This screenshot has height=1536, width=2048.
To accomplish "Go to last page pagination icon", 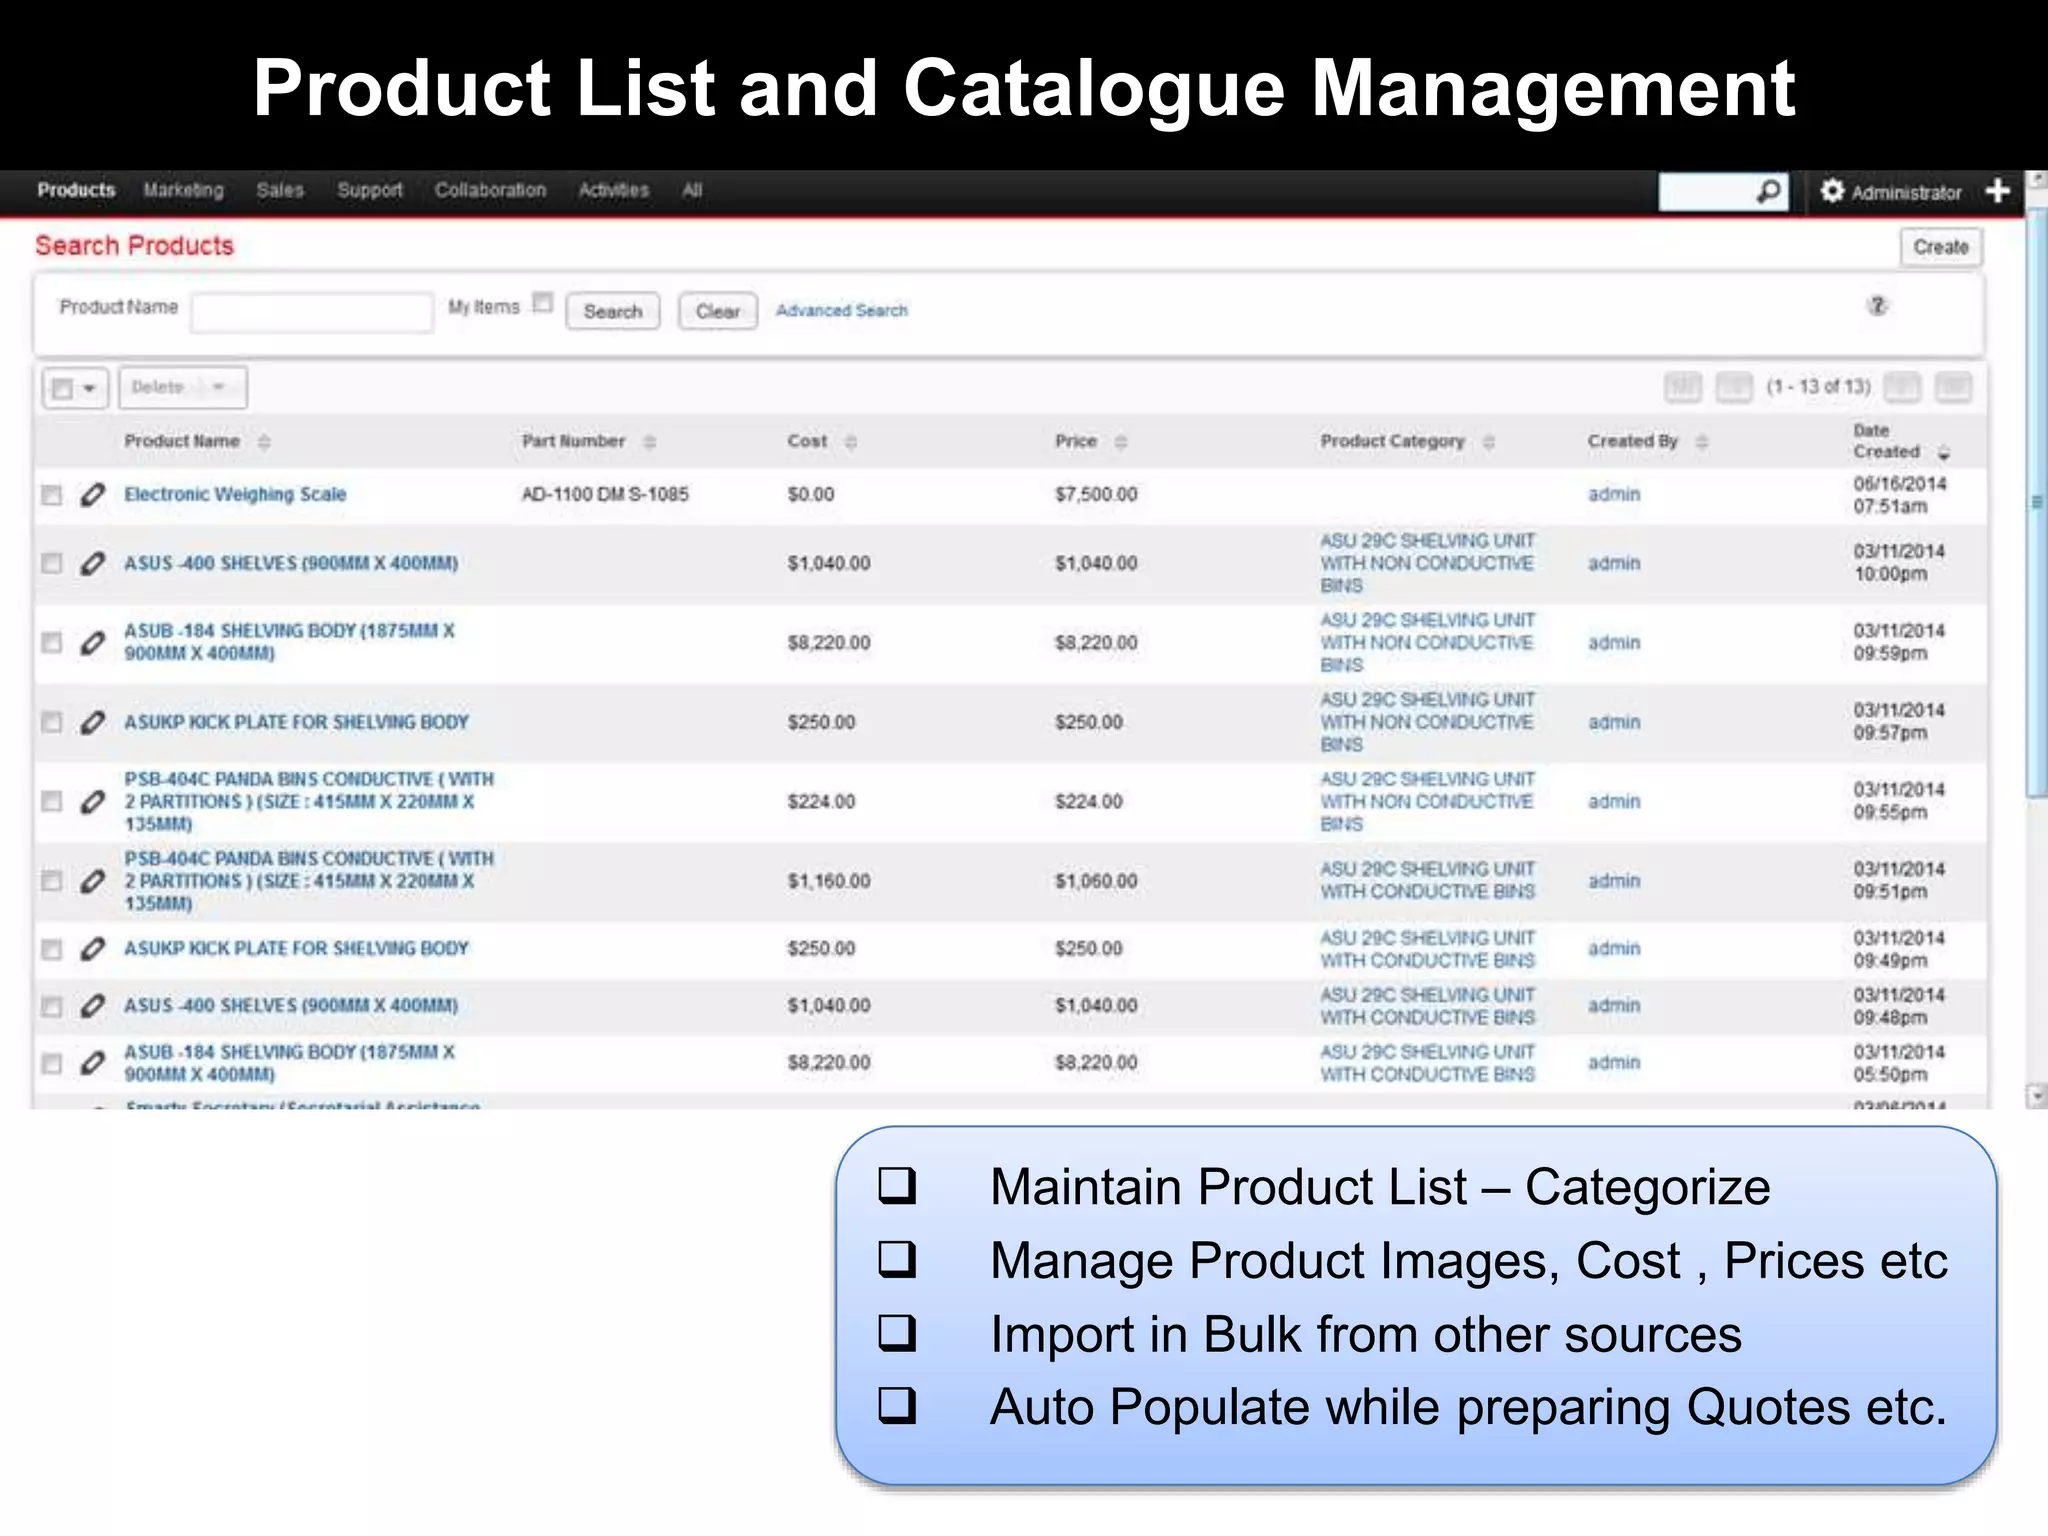I will click(x=1953, y=387).
